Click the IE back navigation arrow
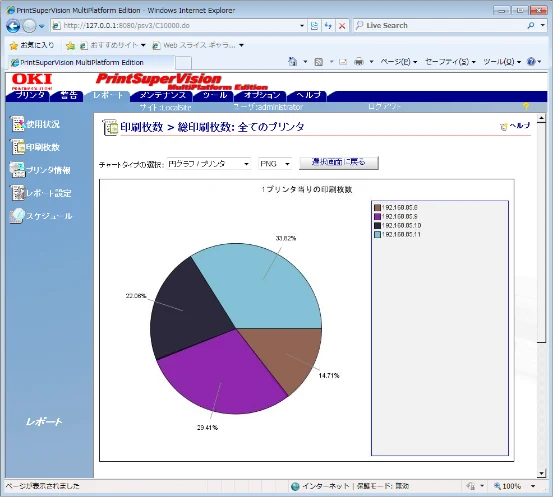The height and width of the screenshot is (497, 553). [13, 26]
